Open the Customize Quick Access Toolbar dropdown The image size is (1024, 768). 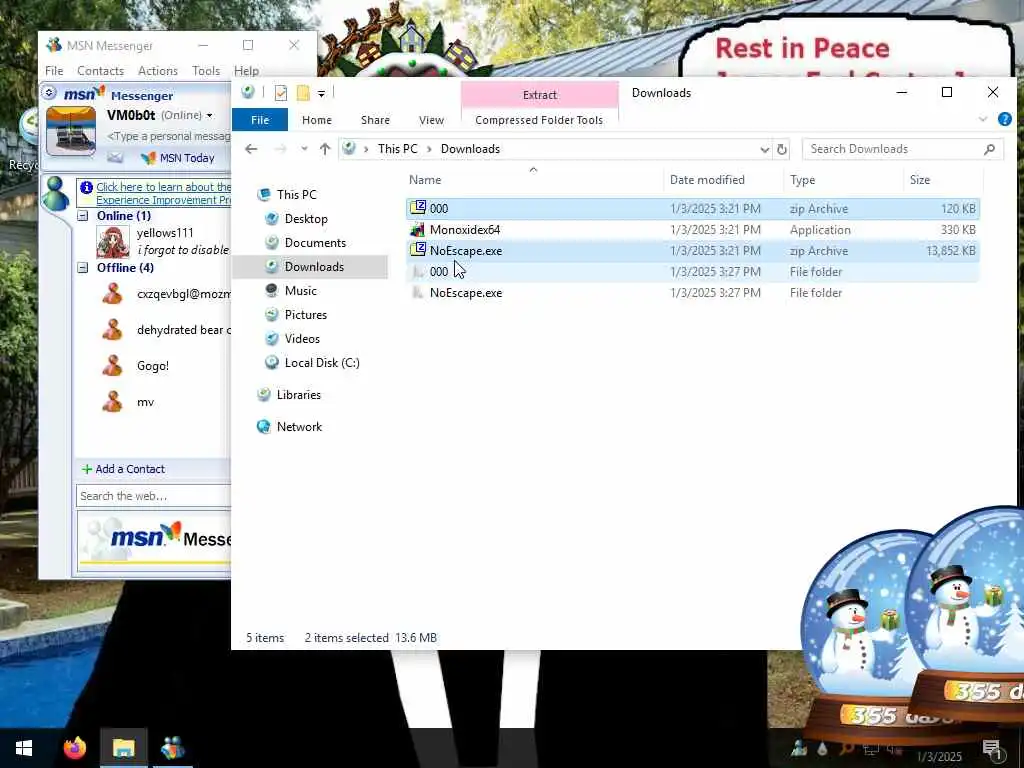coord(321,93)
